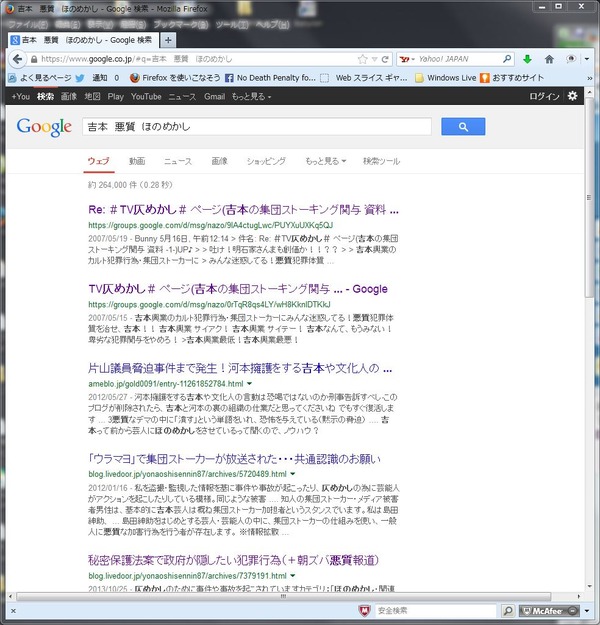
Task: Click the blue Google search button
Action: 463,126
